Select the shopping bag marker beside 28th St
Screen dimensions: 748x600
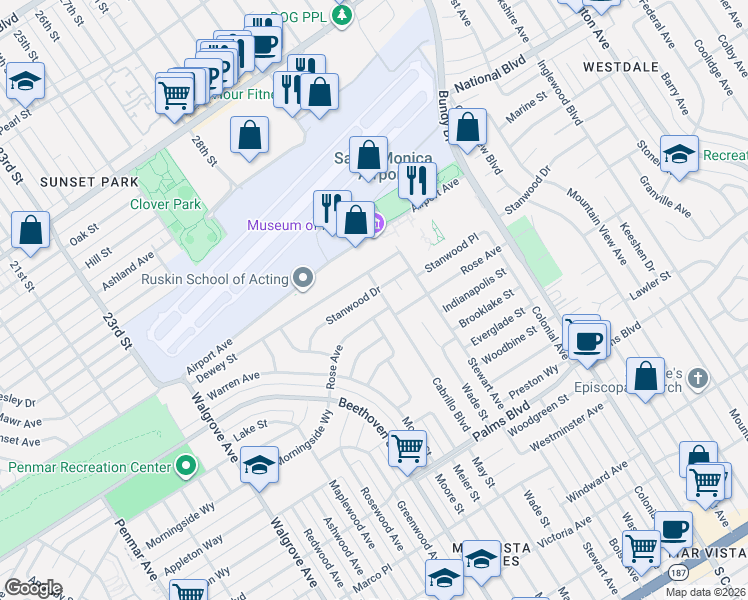coord(249,136)
